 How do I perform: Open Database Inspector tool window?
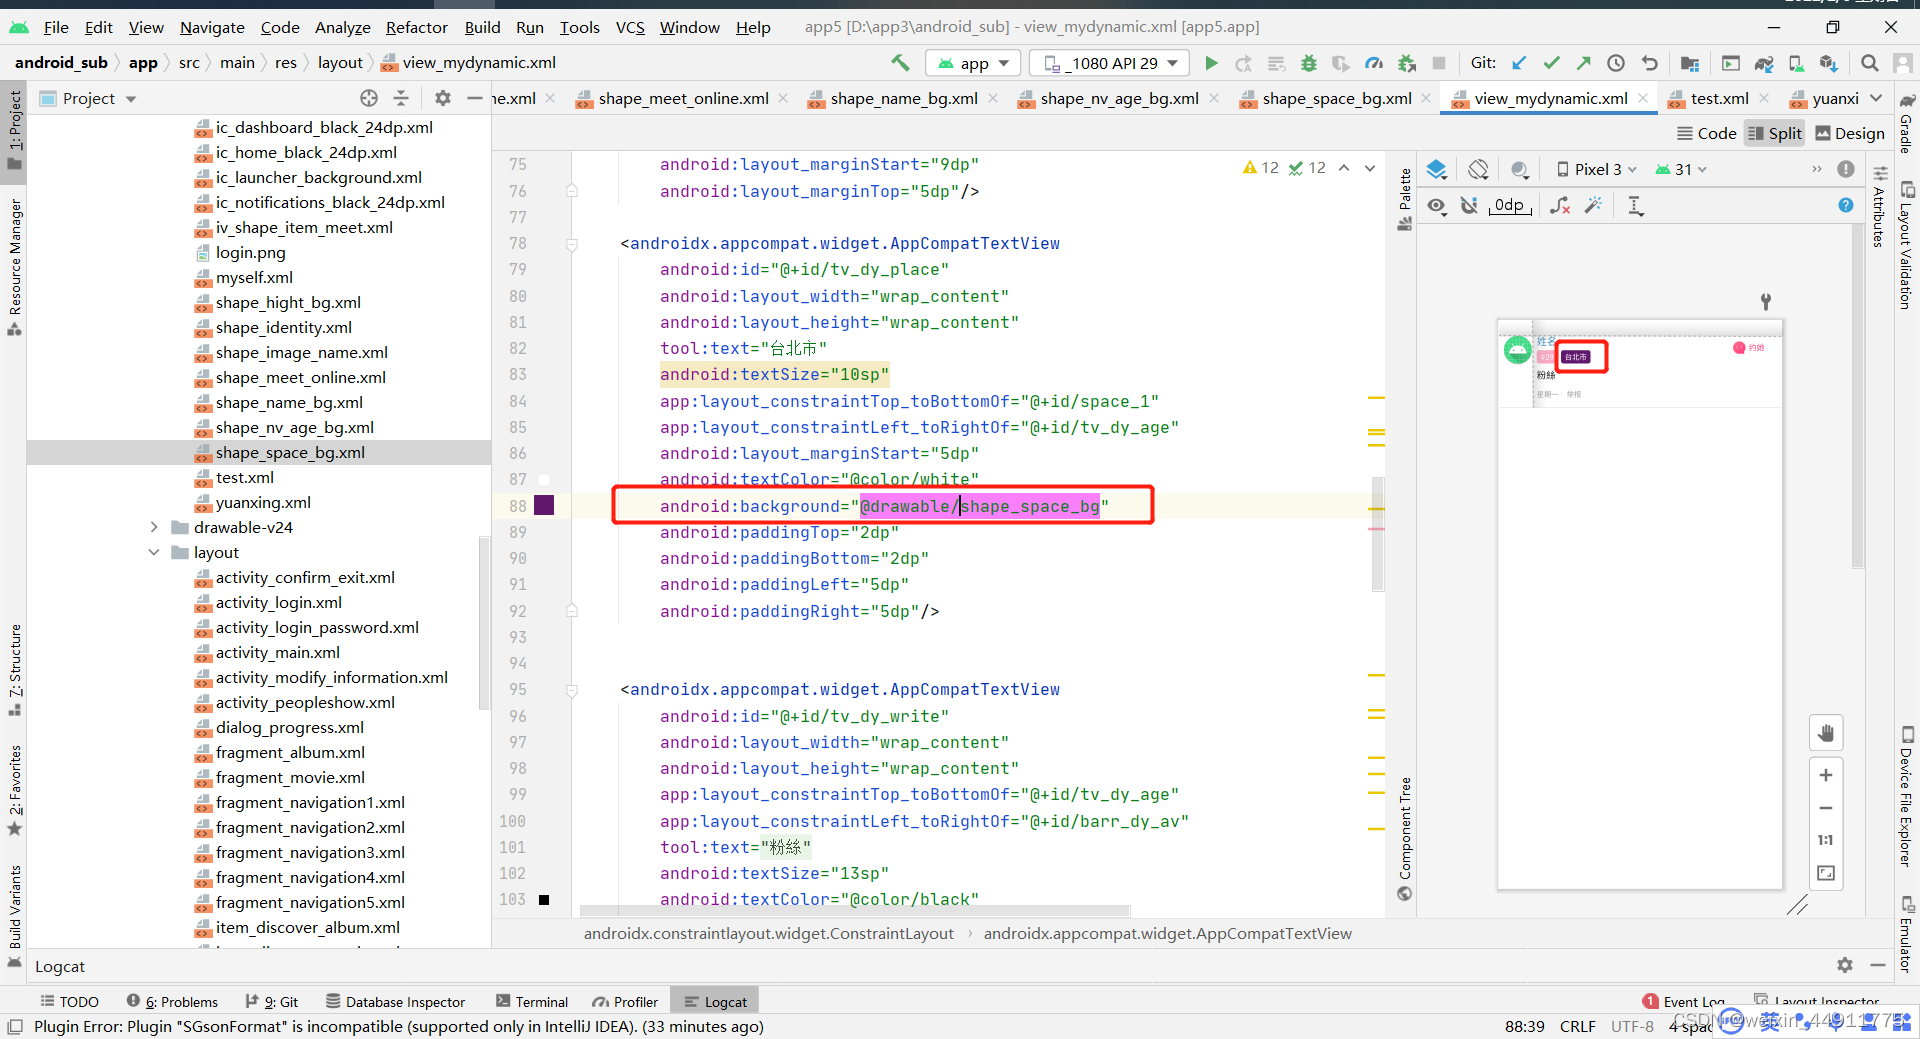click(396, 1001)
